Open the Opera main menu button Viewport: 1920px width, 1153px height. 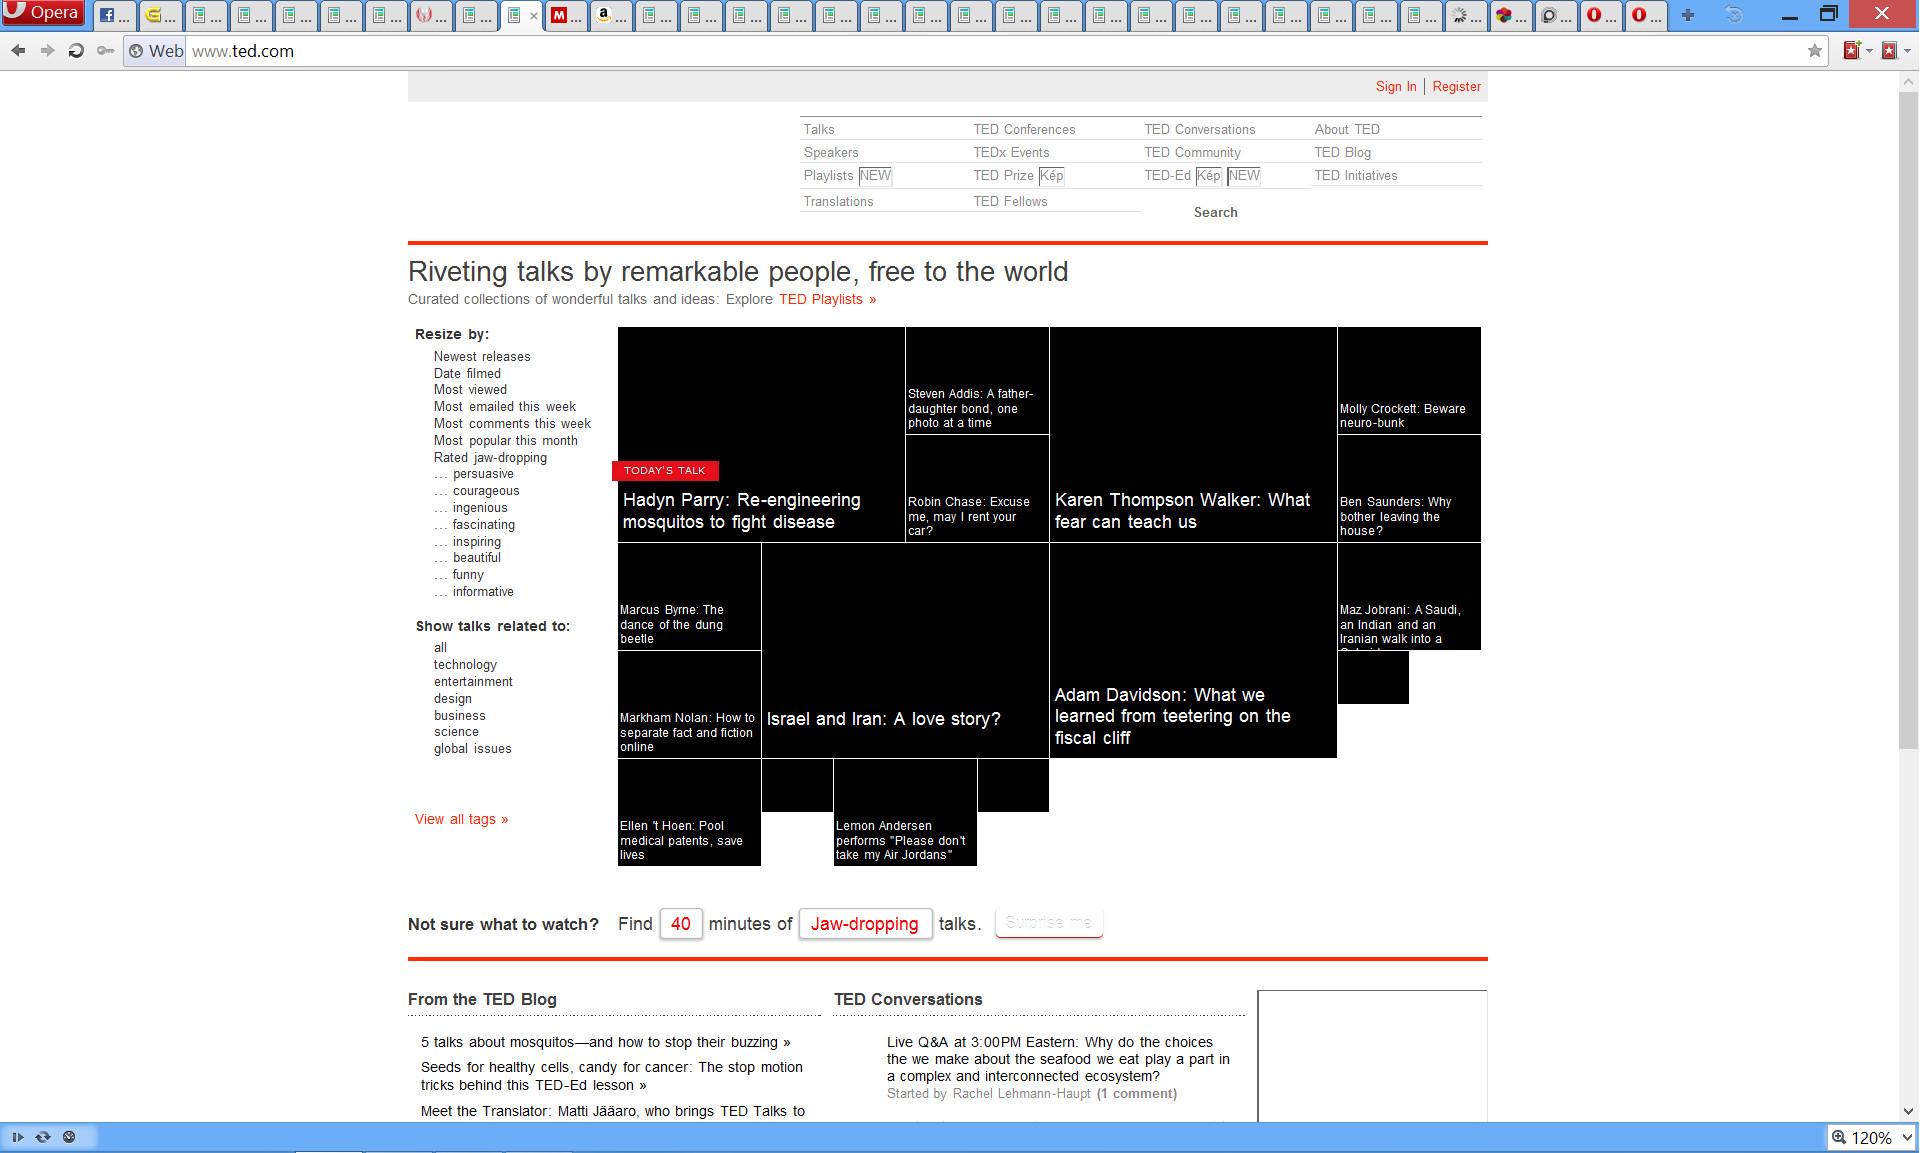coord(42,14)
